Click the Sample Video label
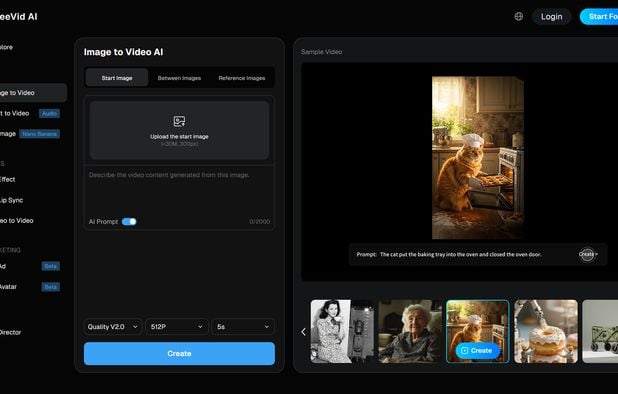The height and width of the screenshot is (394, 618). (322, 52)
